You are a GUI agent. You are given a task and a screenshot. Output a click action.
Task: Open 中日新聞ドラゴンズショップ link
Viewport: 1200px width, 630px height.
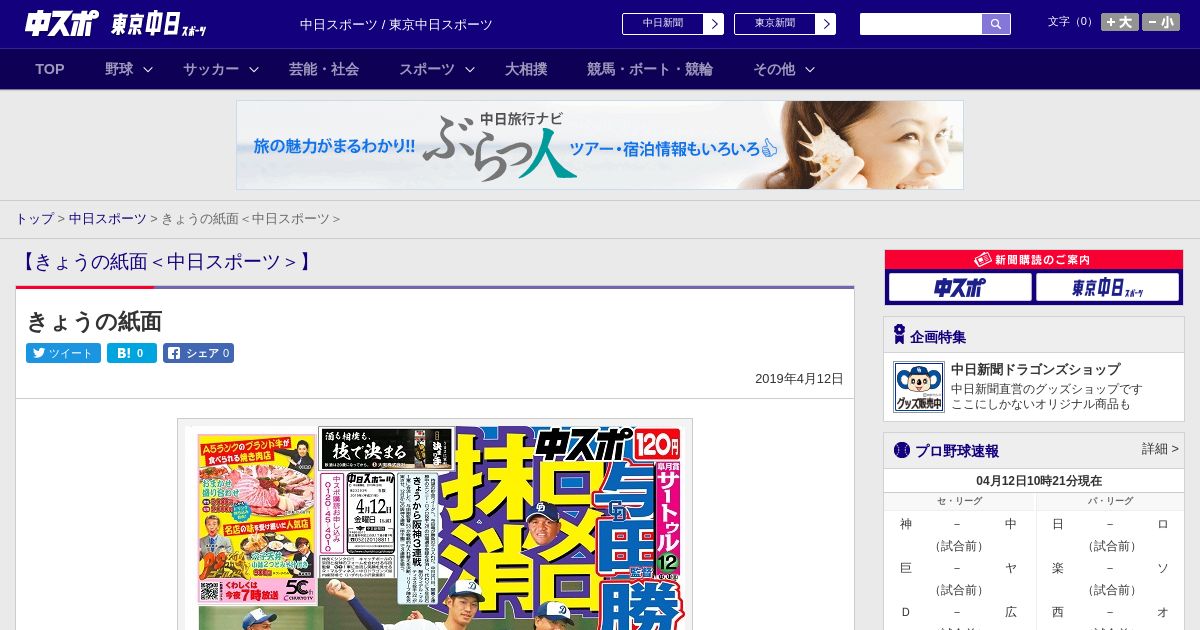[1035, 369]
